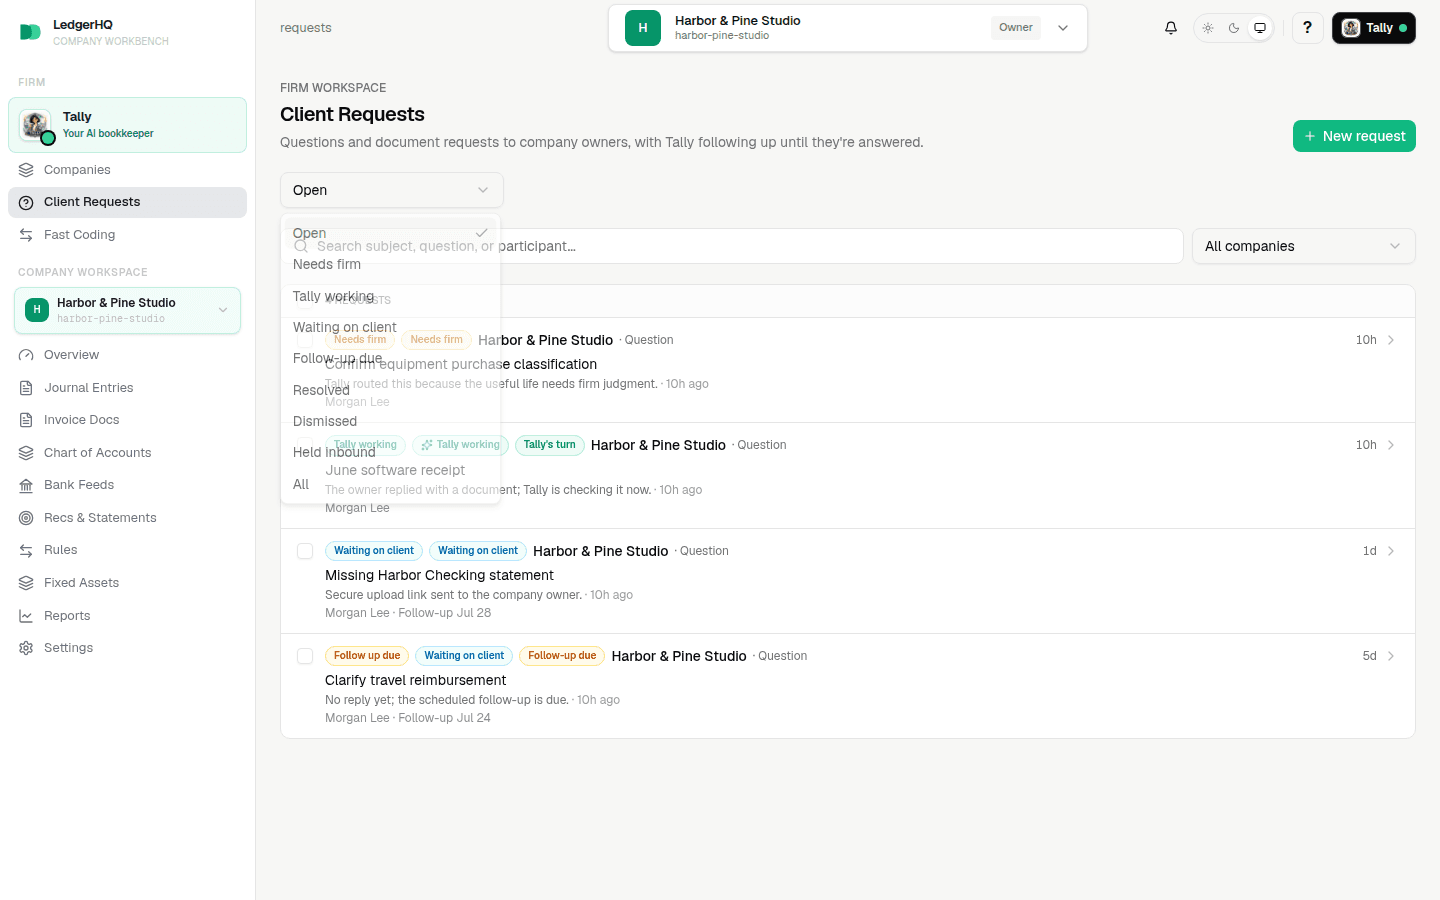1440x900 pixels.
Task: Choose Needs firm status option
Action: click(x=390, y=265)
